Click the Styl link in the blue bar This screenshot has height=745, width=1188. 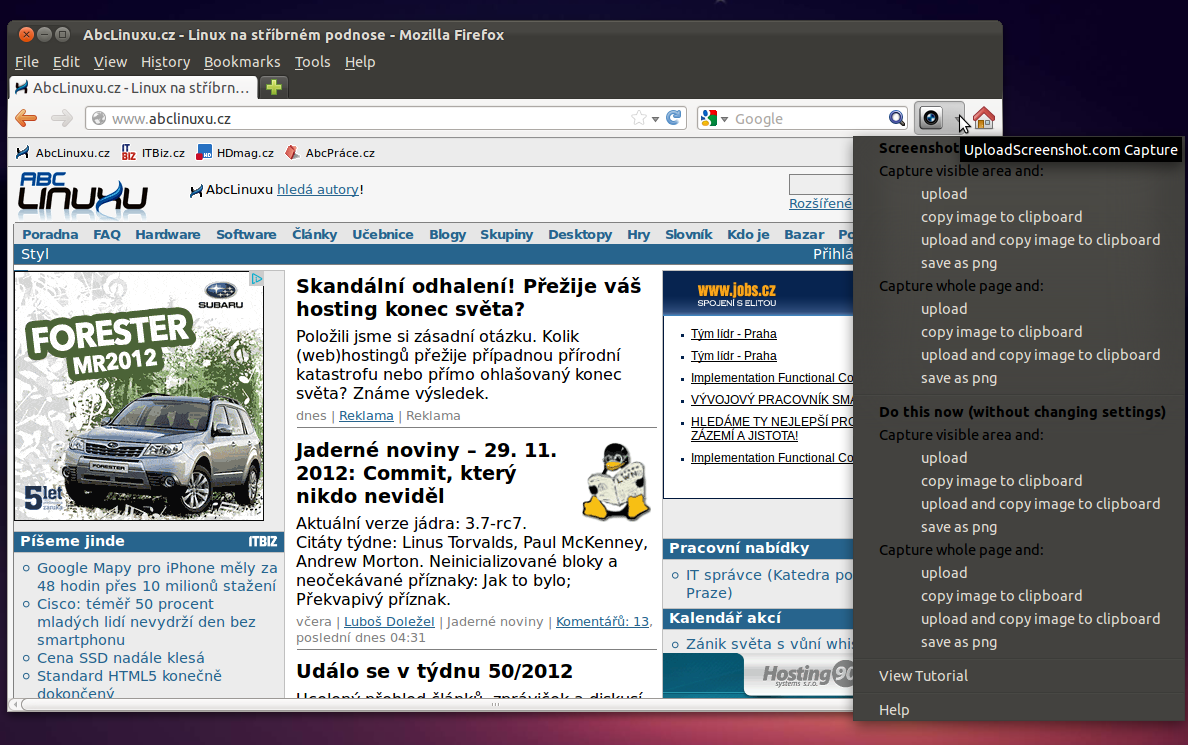pyautogui.click(x=35, y=254)
